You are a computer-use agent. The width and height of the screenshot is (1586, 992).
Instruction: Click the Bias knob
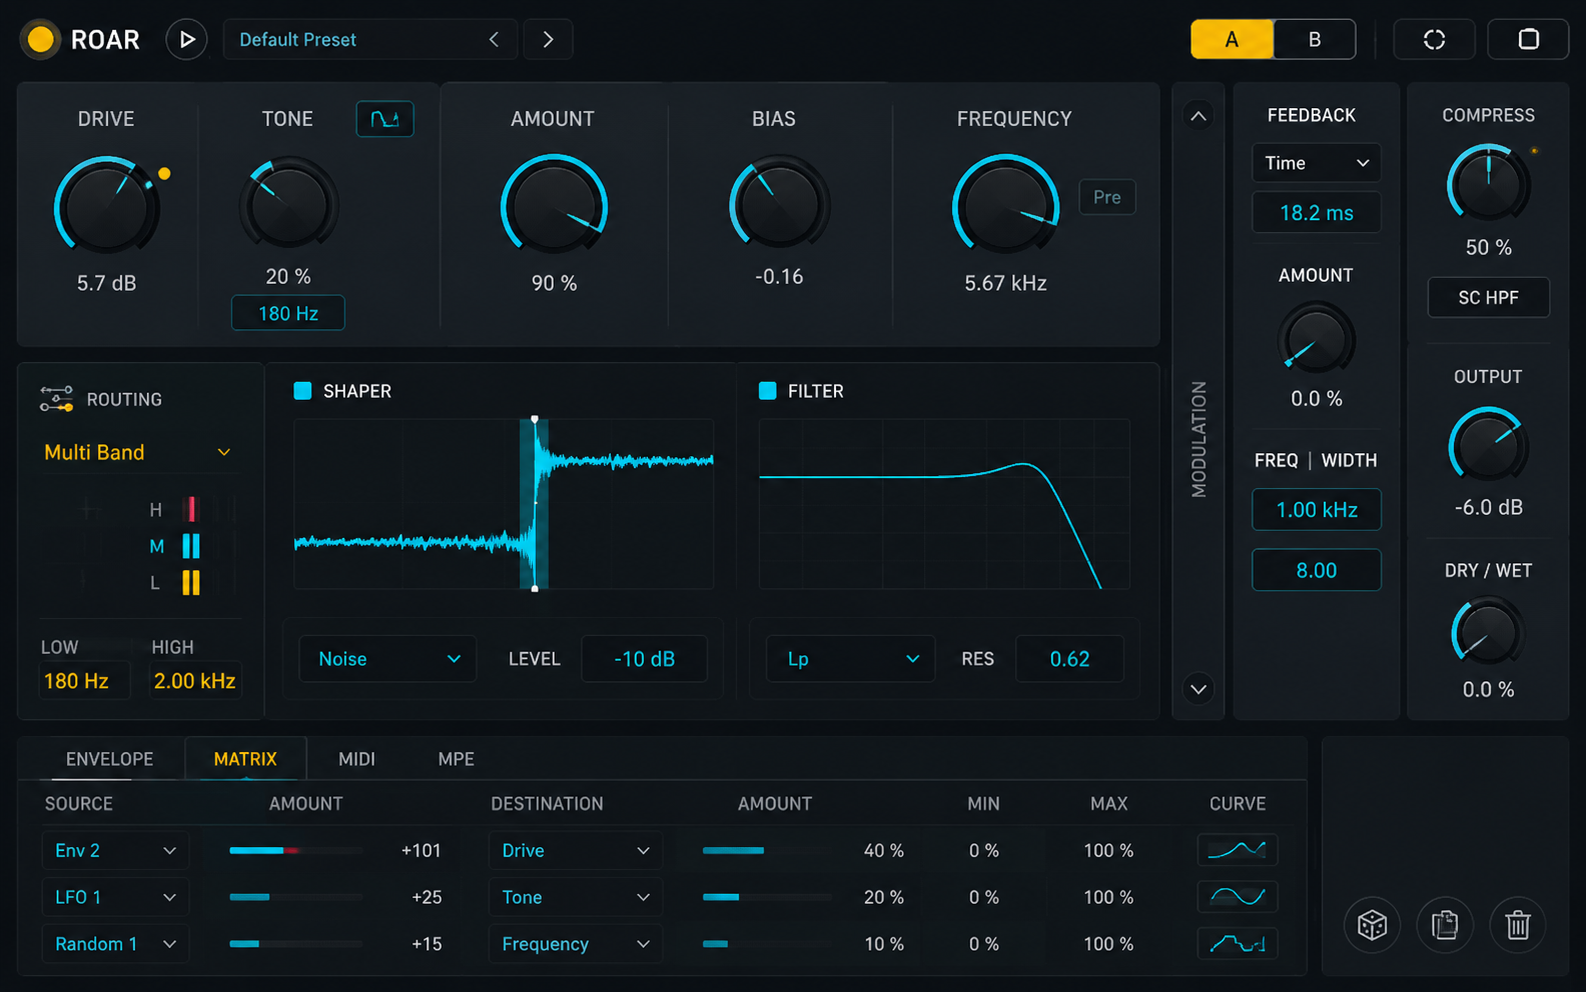pyautogui.click(x=778, y=203)
